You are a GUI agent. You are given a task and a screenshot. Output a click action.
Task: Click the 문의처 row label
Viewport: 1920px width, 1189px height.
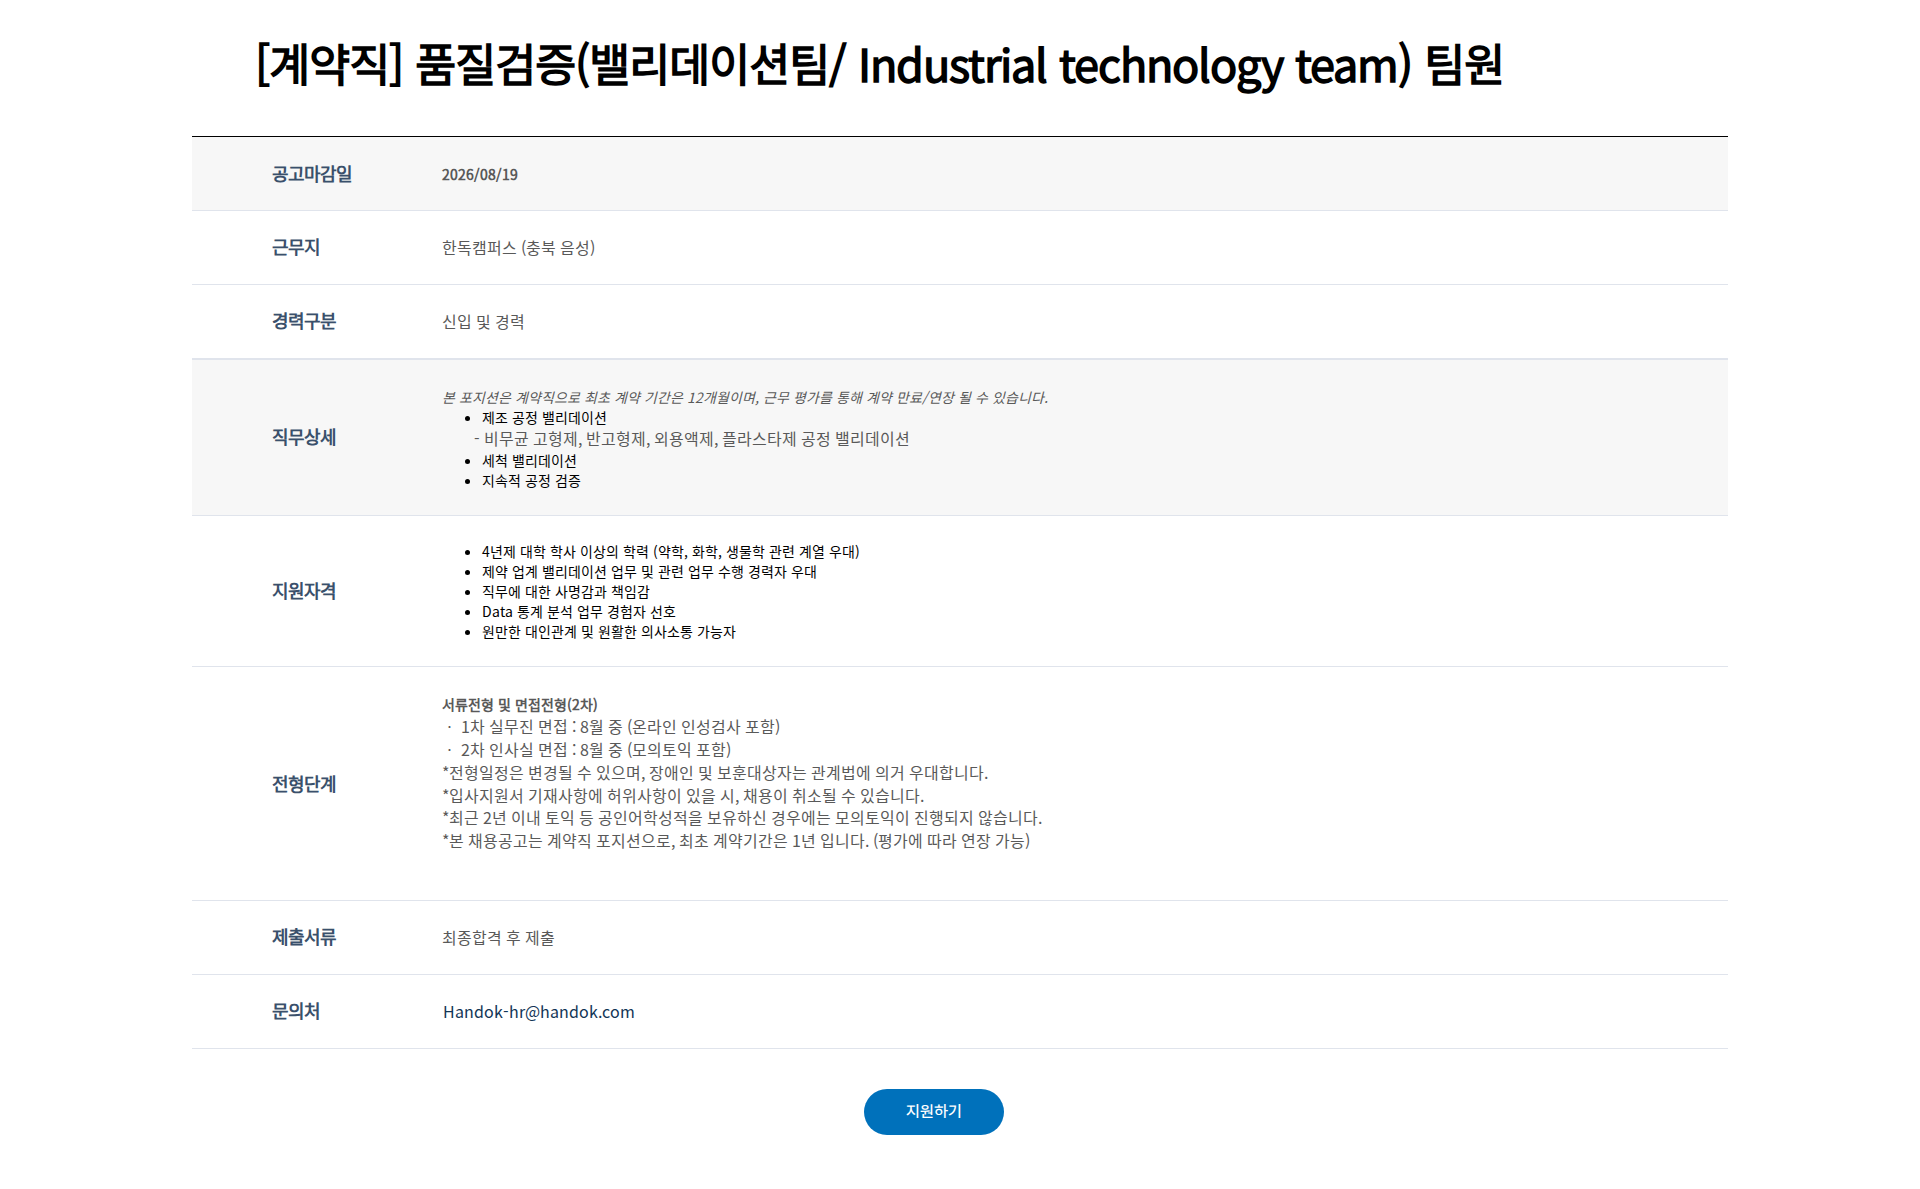pos(296,1011)
